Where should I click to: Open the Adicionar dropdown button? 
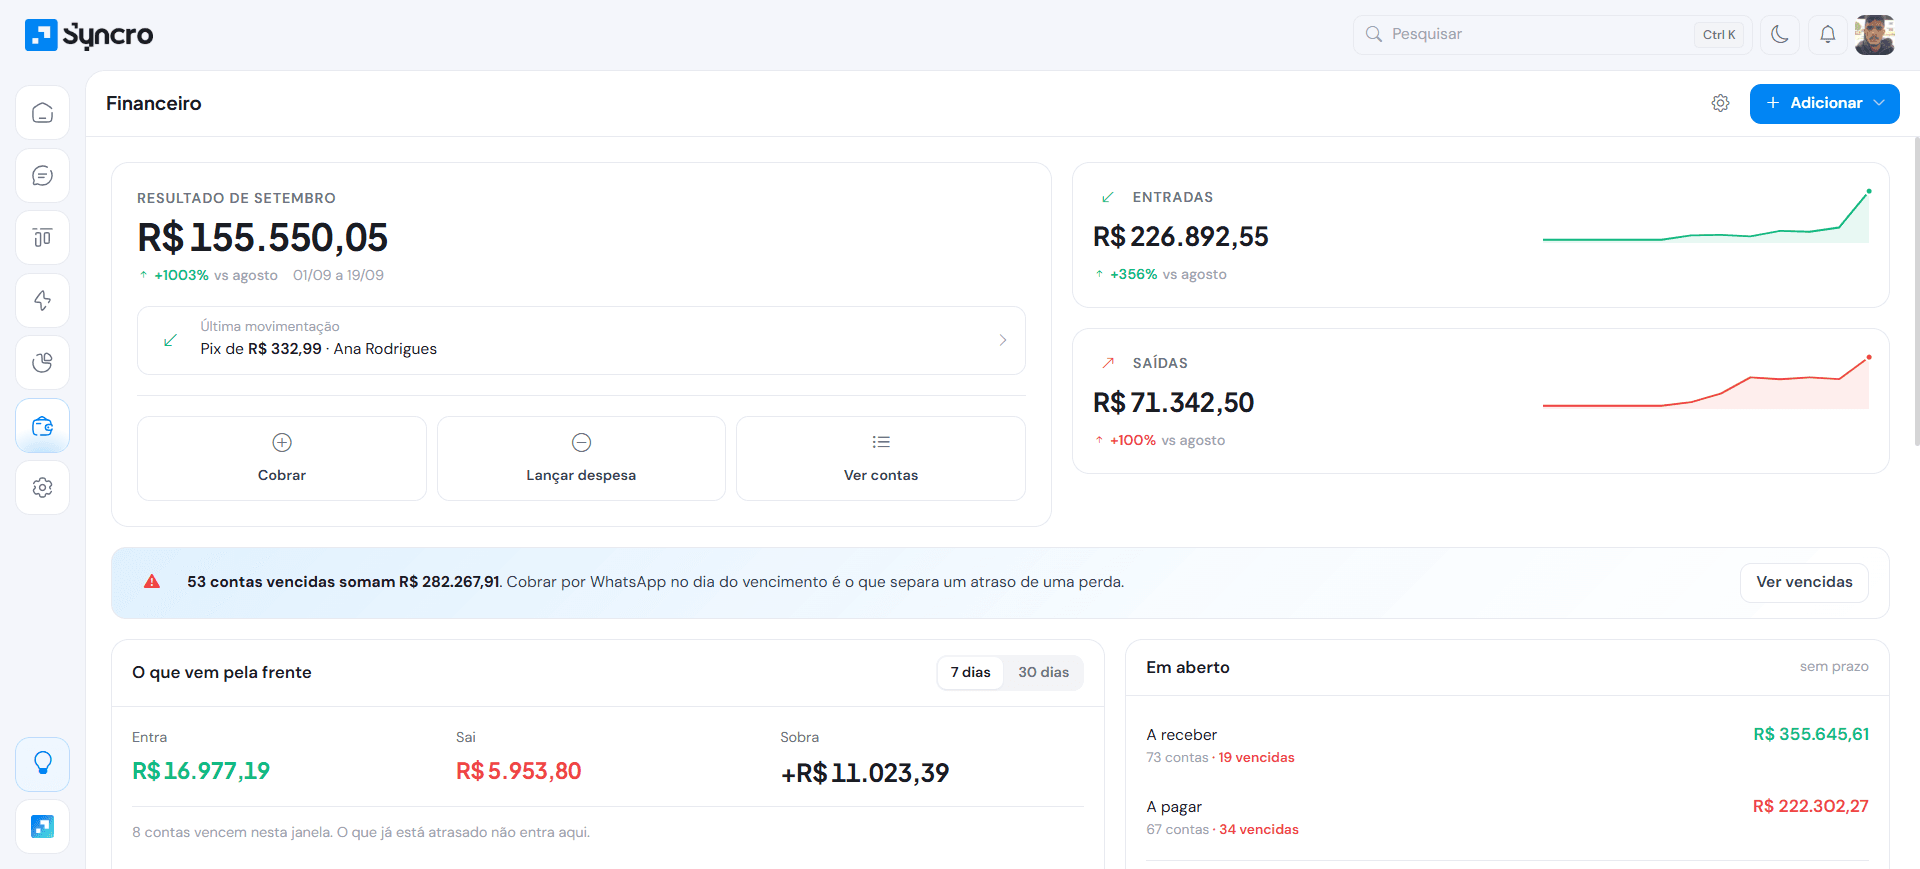pos(1824,104)
